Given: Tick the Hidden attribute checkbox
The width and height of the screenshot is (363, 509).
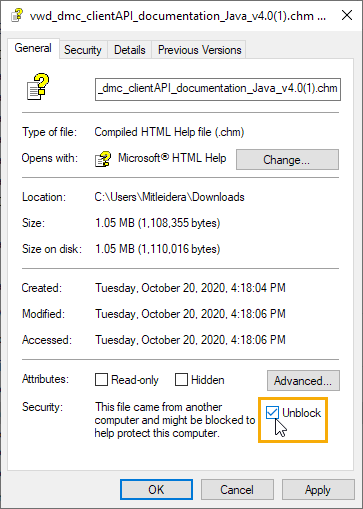Looking at the screenshot, I should click(181, 380).
